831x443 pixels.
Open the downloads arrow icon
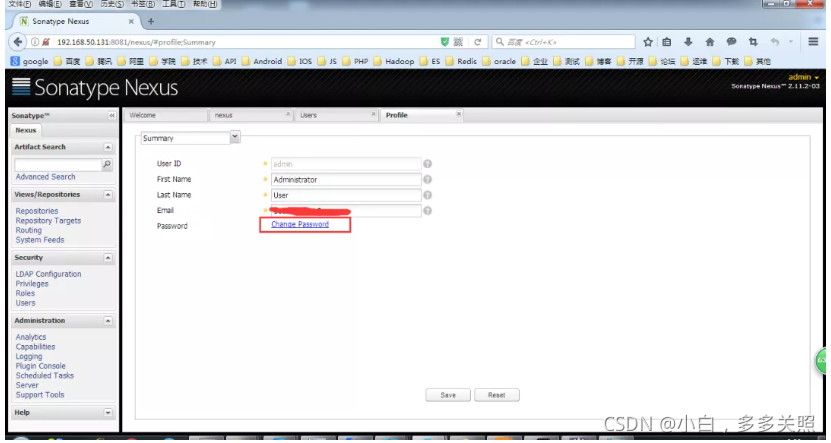pyautogui.click(x=688, y=42)
